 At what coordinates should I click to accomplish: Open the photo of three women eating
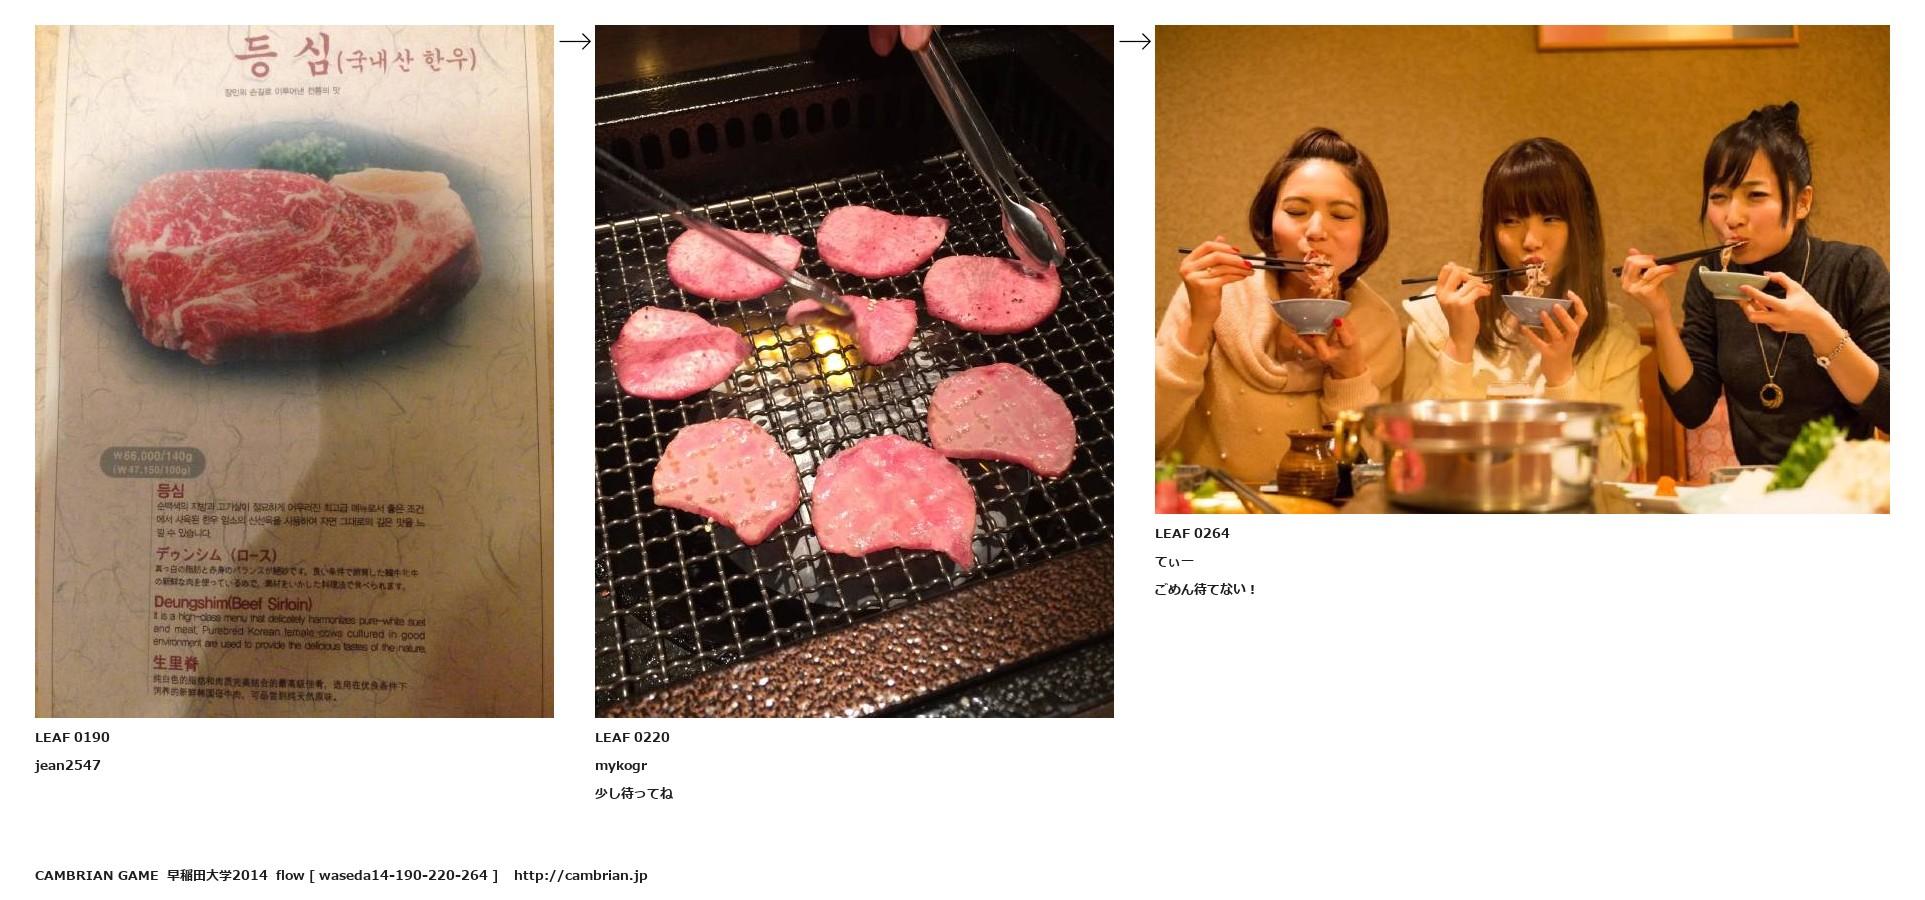tap(1522, 269)
